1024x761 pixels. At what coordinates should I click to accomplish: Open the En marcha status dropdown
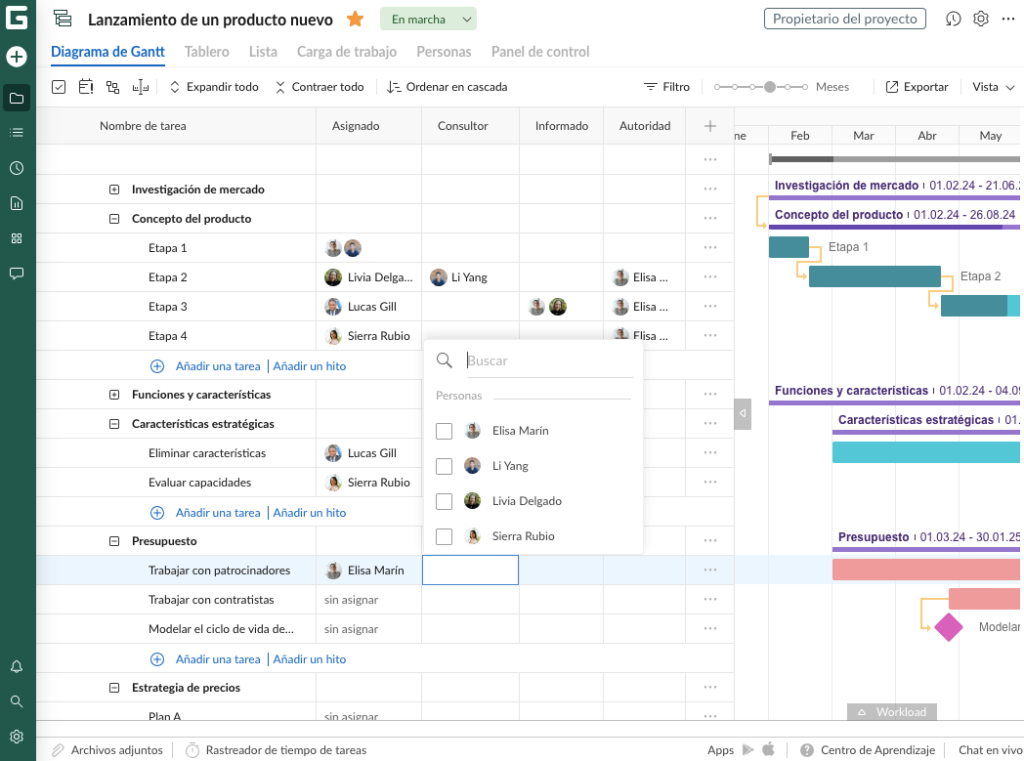428,19
